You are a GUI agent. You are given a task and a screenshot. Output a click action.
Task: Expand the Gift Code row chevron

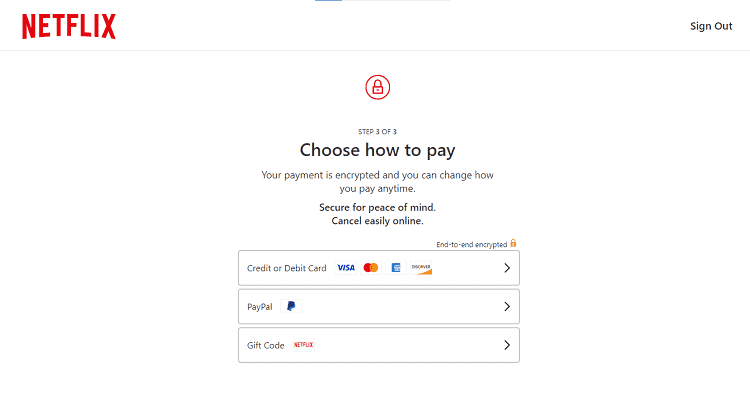tap(507, 345)
